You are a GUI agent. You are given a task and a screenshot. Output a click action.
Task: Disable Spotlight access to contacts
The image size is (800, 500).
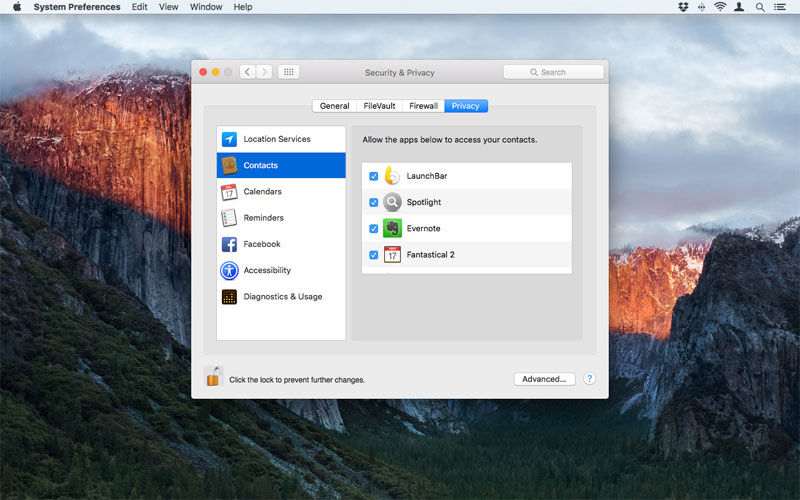tap(373, 203)
